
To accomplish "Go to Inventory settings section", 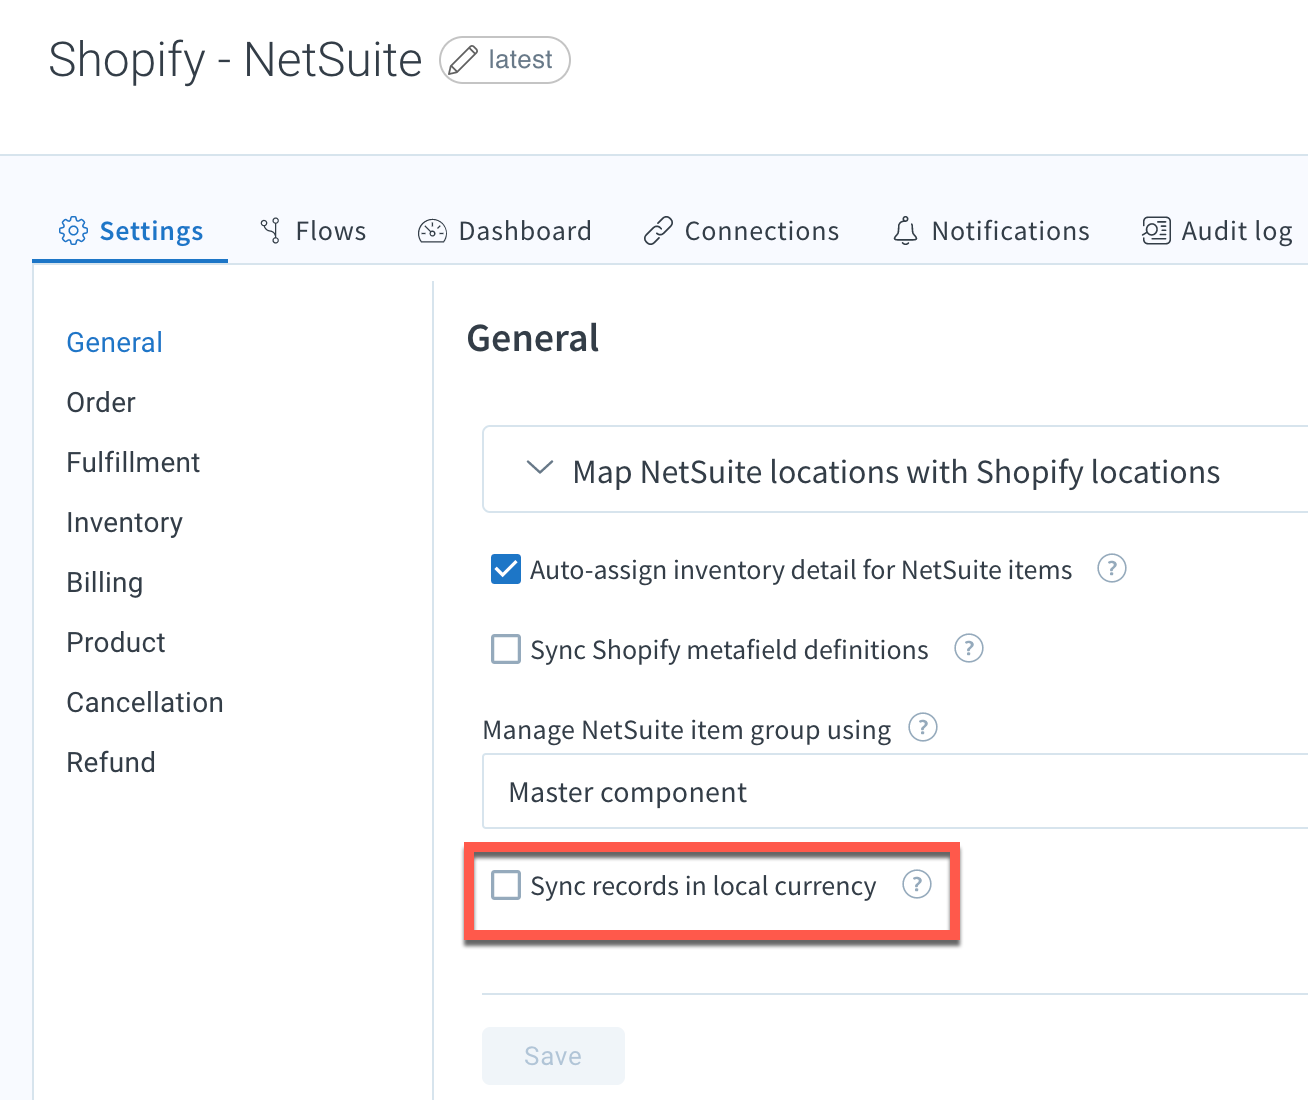I will click(x=124, y=522).
